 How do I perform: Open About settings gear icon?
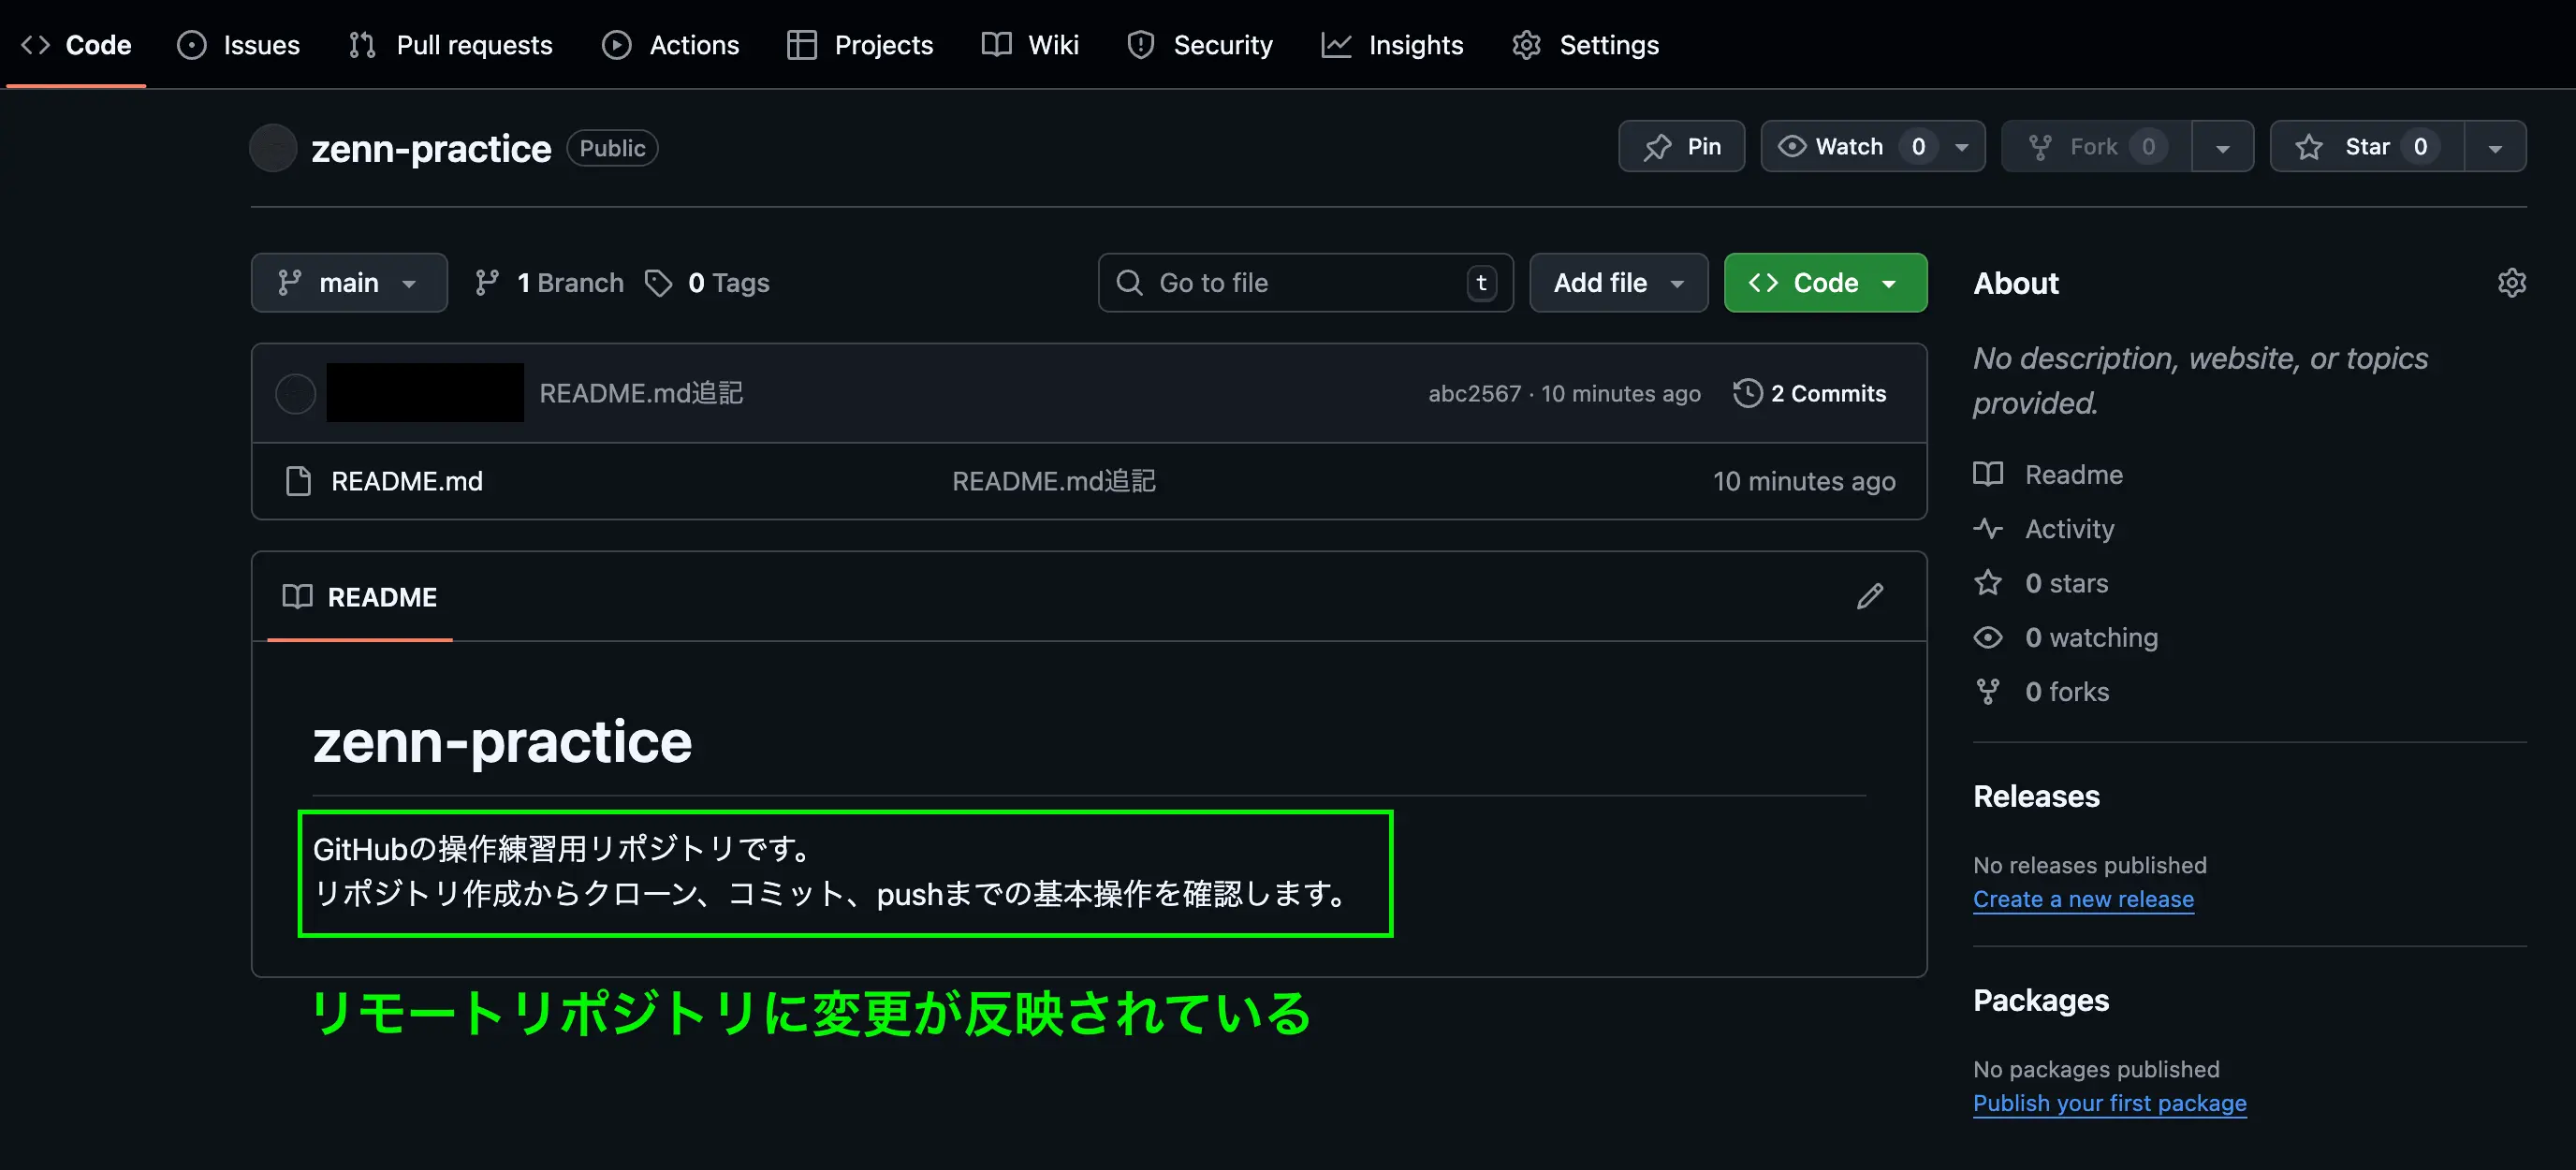(2511, 283)
